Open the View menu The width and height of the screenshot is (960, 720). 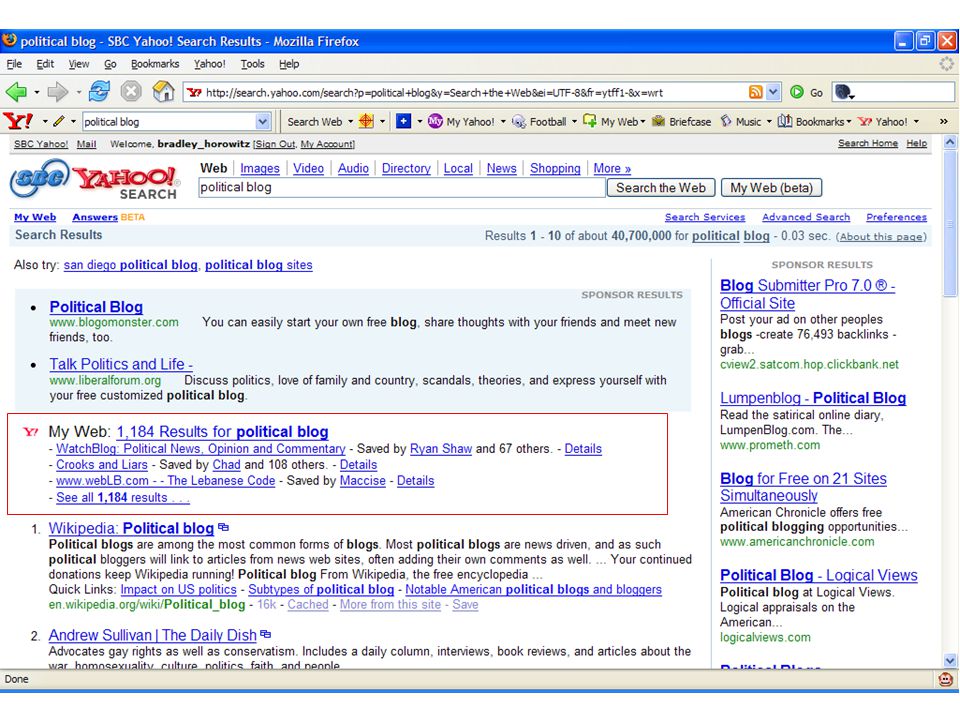(78, 64)
